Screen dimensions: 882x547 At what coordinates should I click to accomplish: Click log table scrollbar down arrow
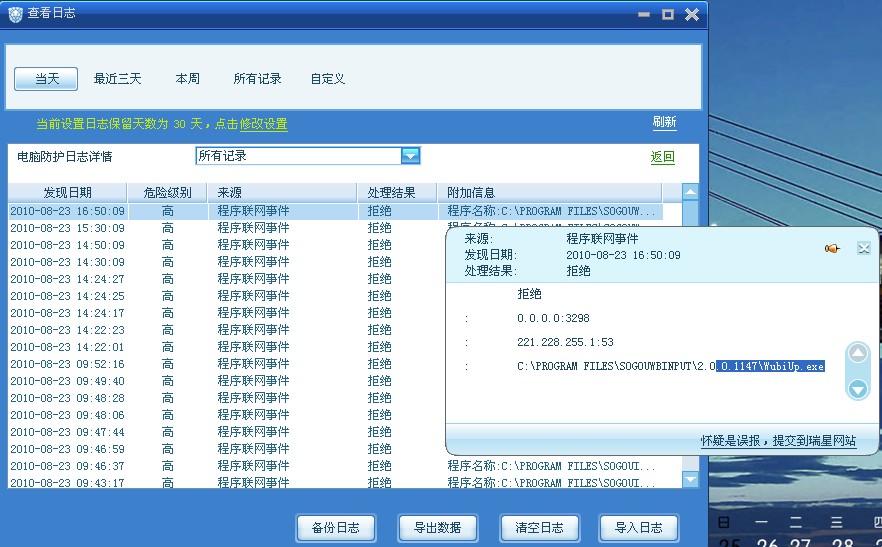(x=690, y=479)
